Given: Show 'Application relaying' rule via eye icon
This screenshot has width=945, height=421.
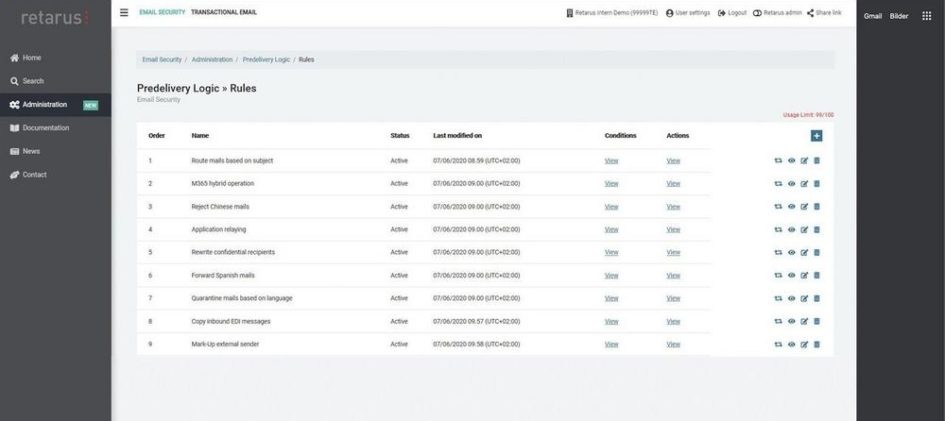Looking at the screenshot, I should pos(791,229).
